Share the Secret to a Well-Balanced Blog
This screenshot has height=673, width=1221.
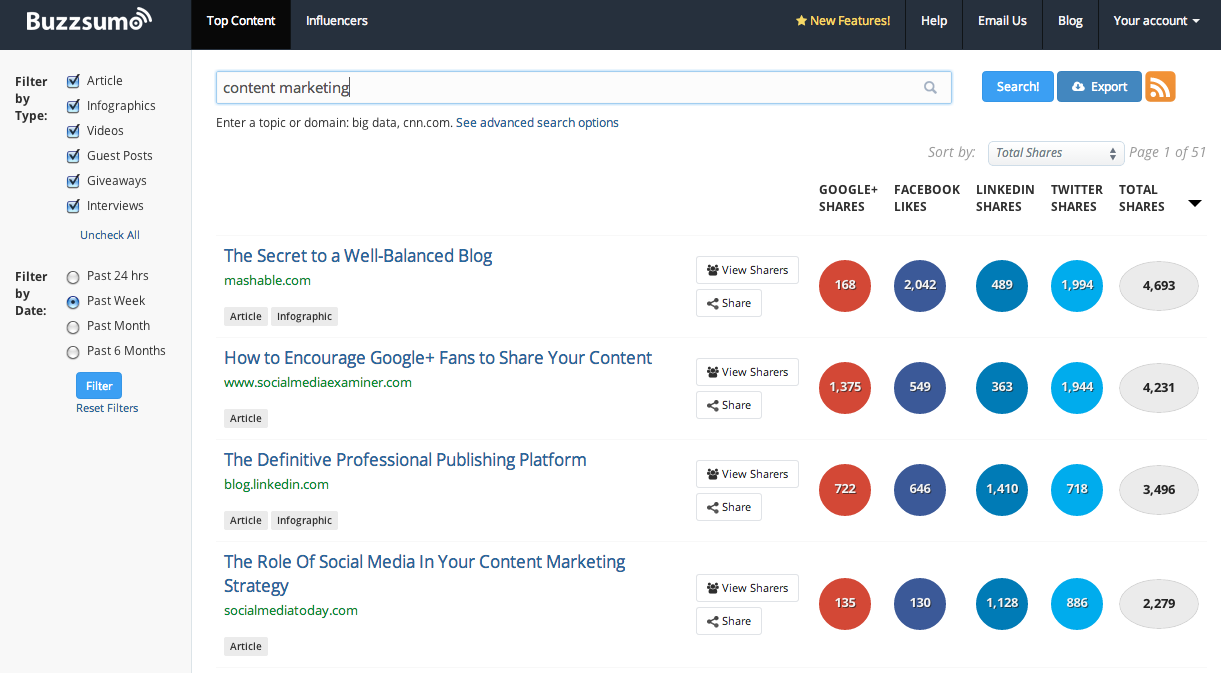729,303
